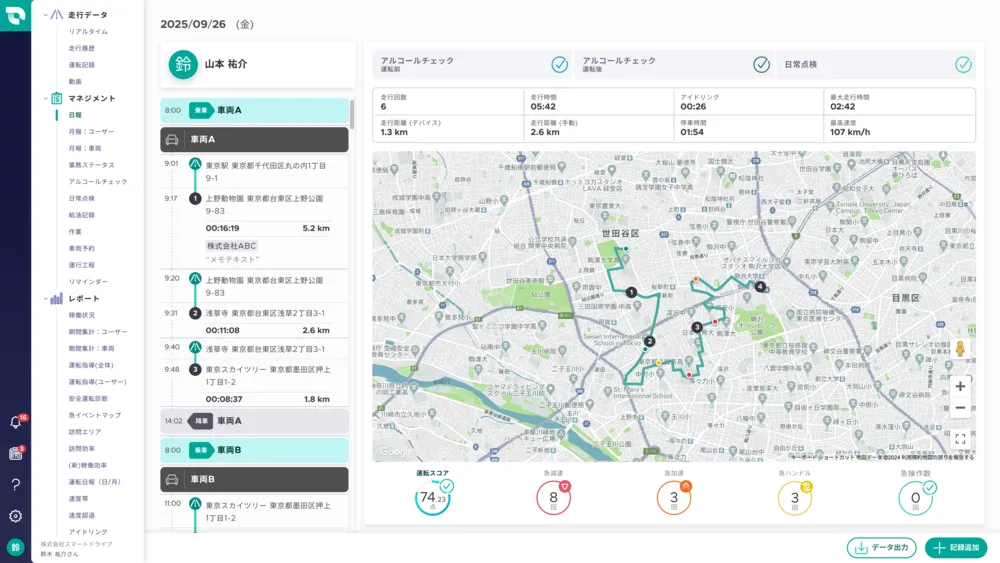Collapse the レポート section
This screenshot has width=1000, height=563.
click(x=45, y=298)
